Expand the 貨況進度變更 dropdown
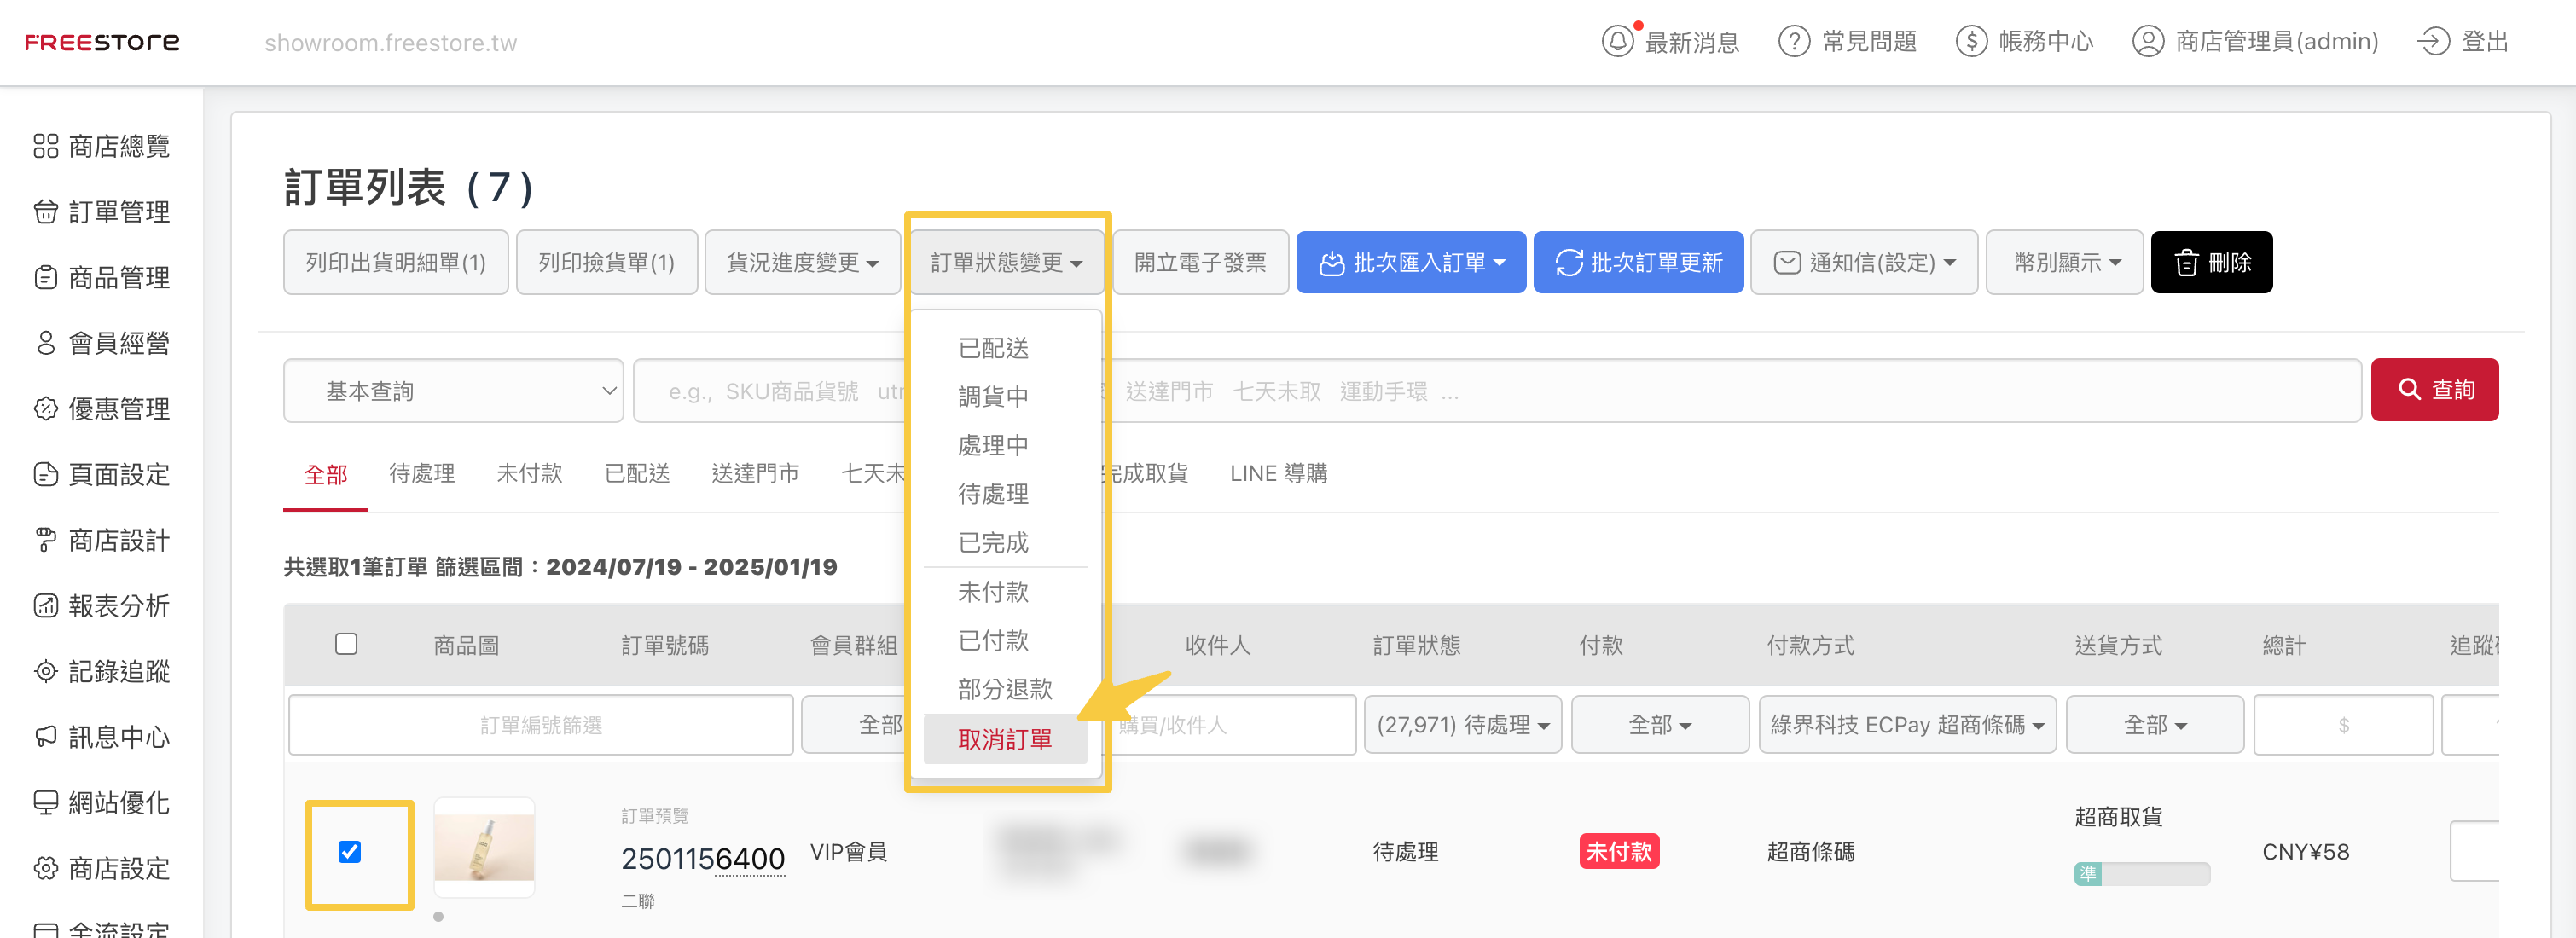This screenshot has height=938, width=2576. [x=802, y=263]
